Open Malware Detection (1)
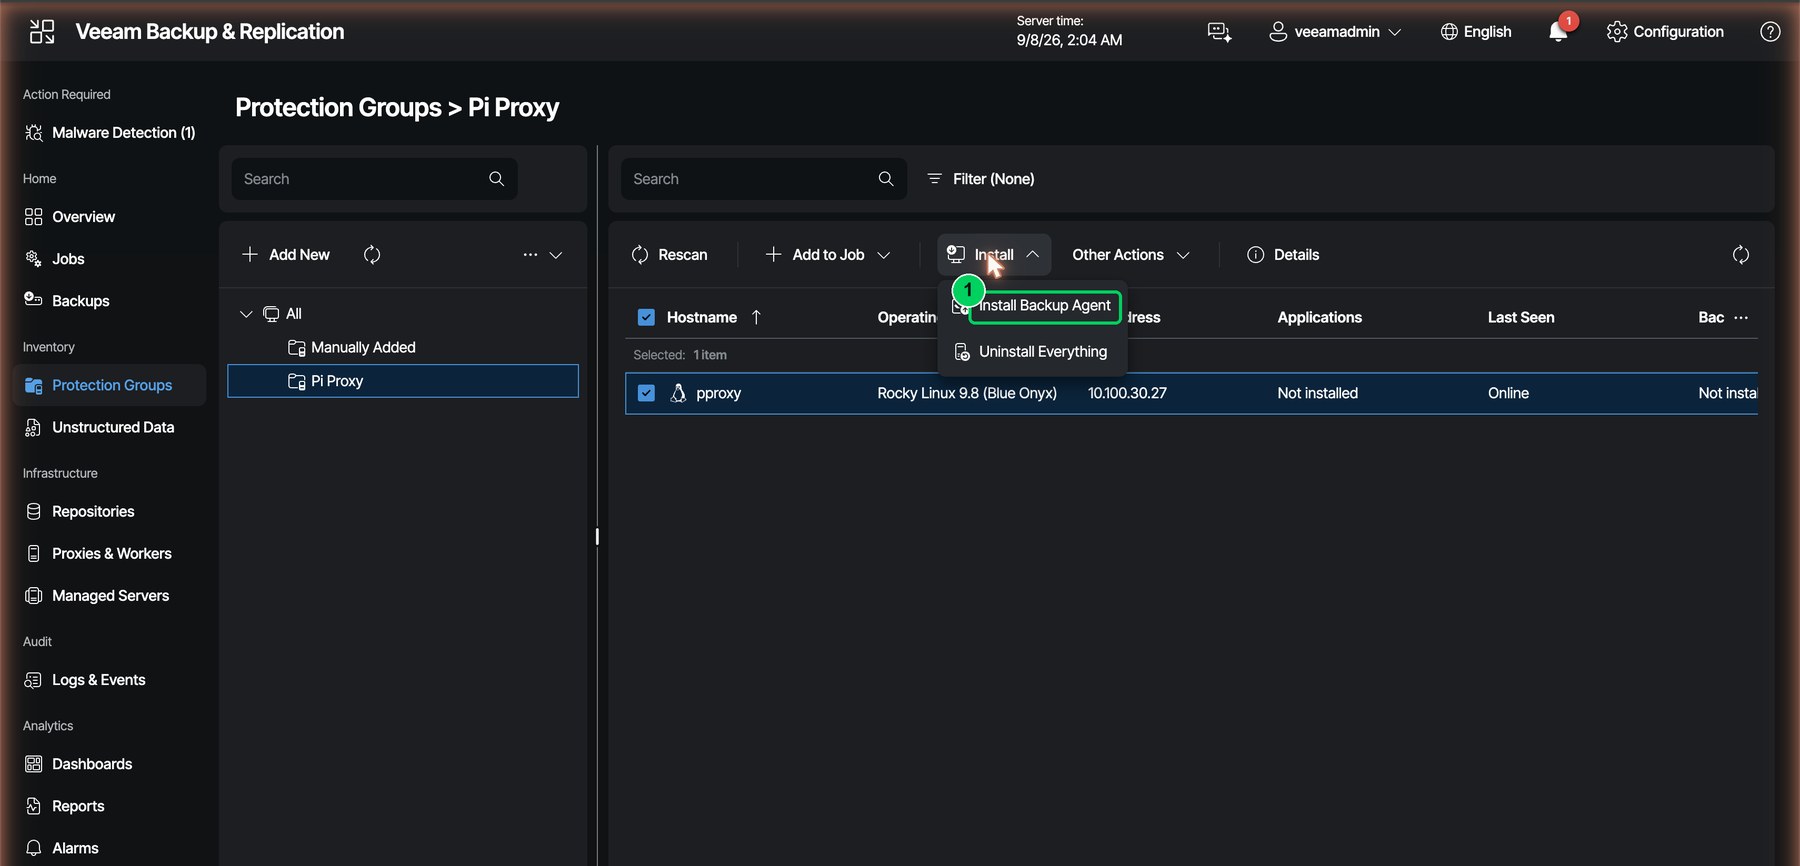 [110, 133]
